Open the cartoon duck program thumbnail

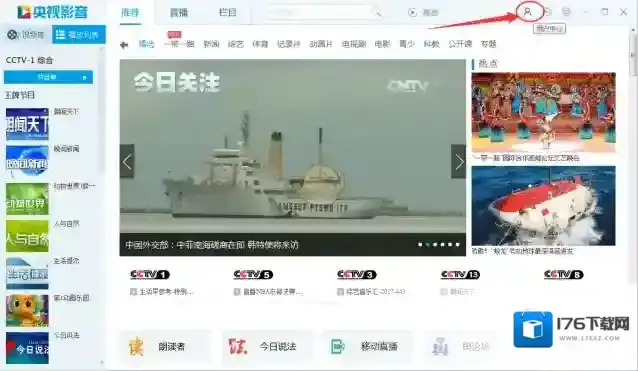27,311
